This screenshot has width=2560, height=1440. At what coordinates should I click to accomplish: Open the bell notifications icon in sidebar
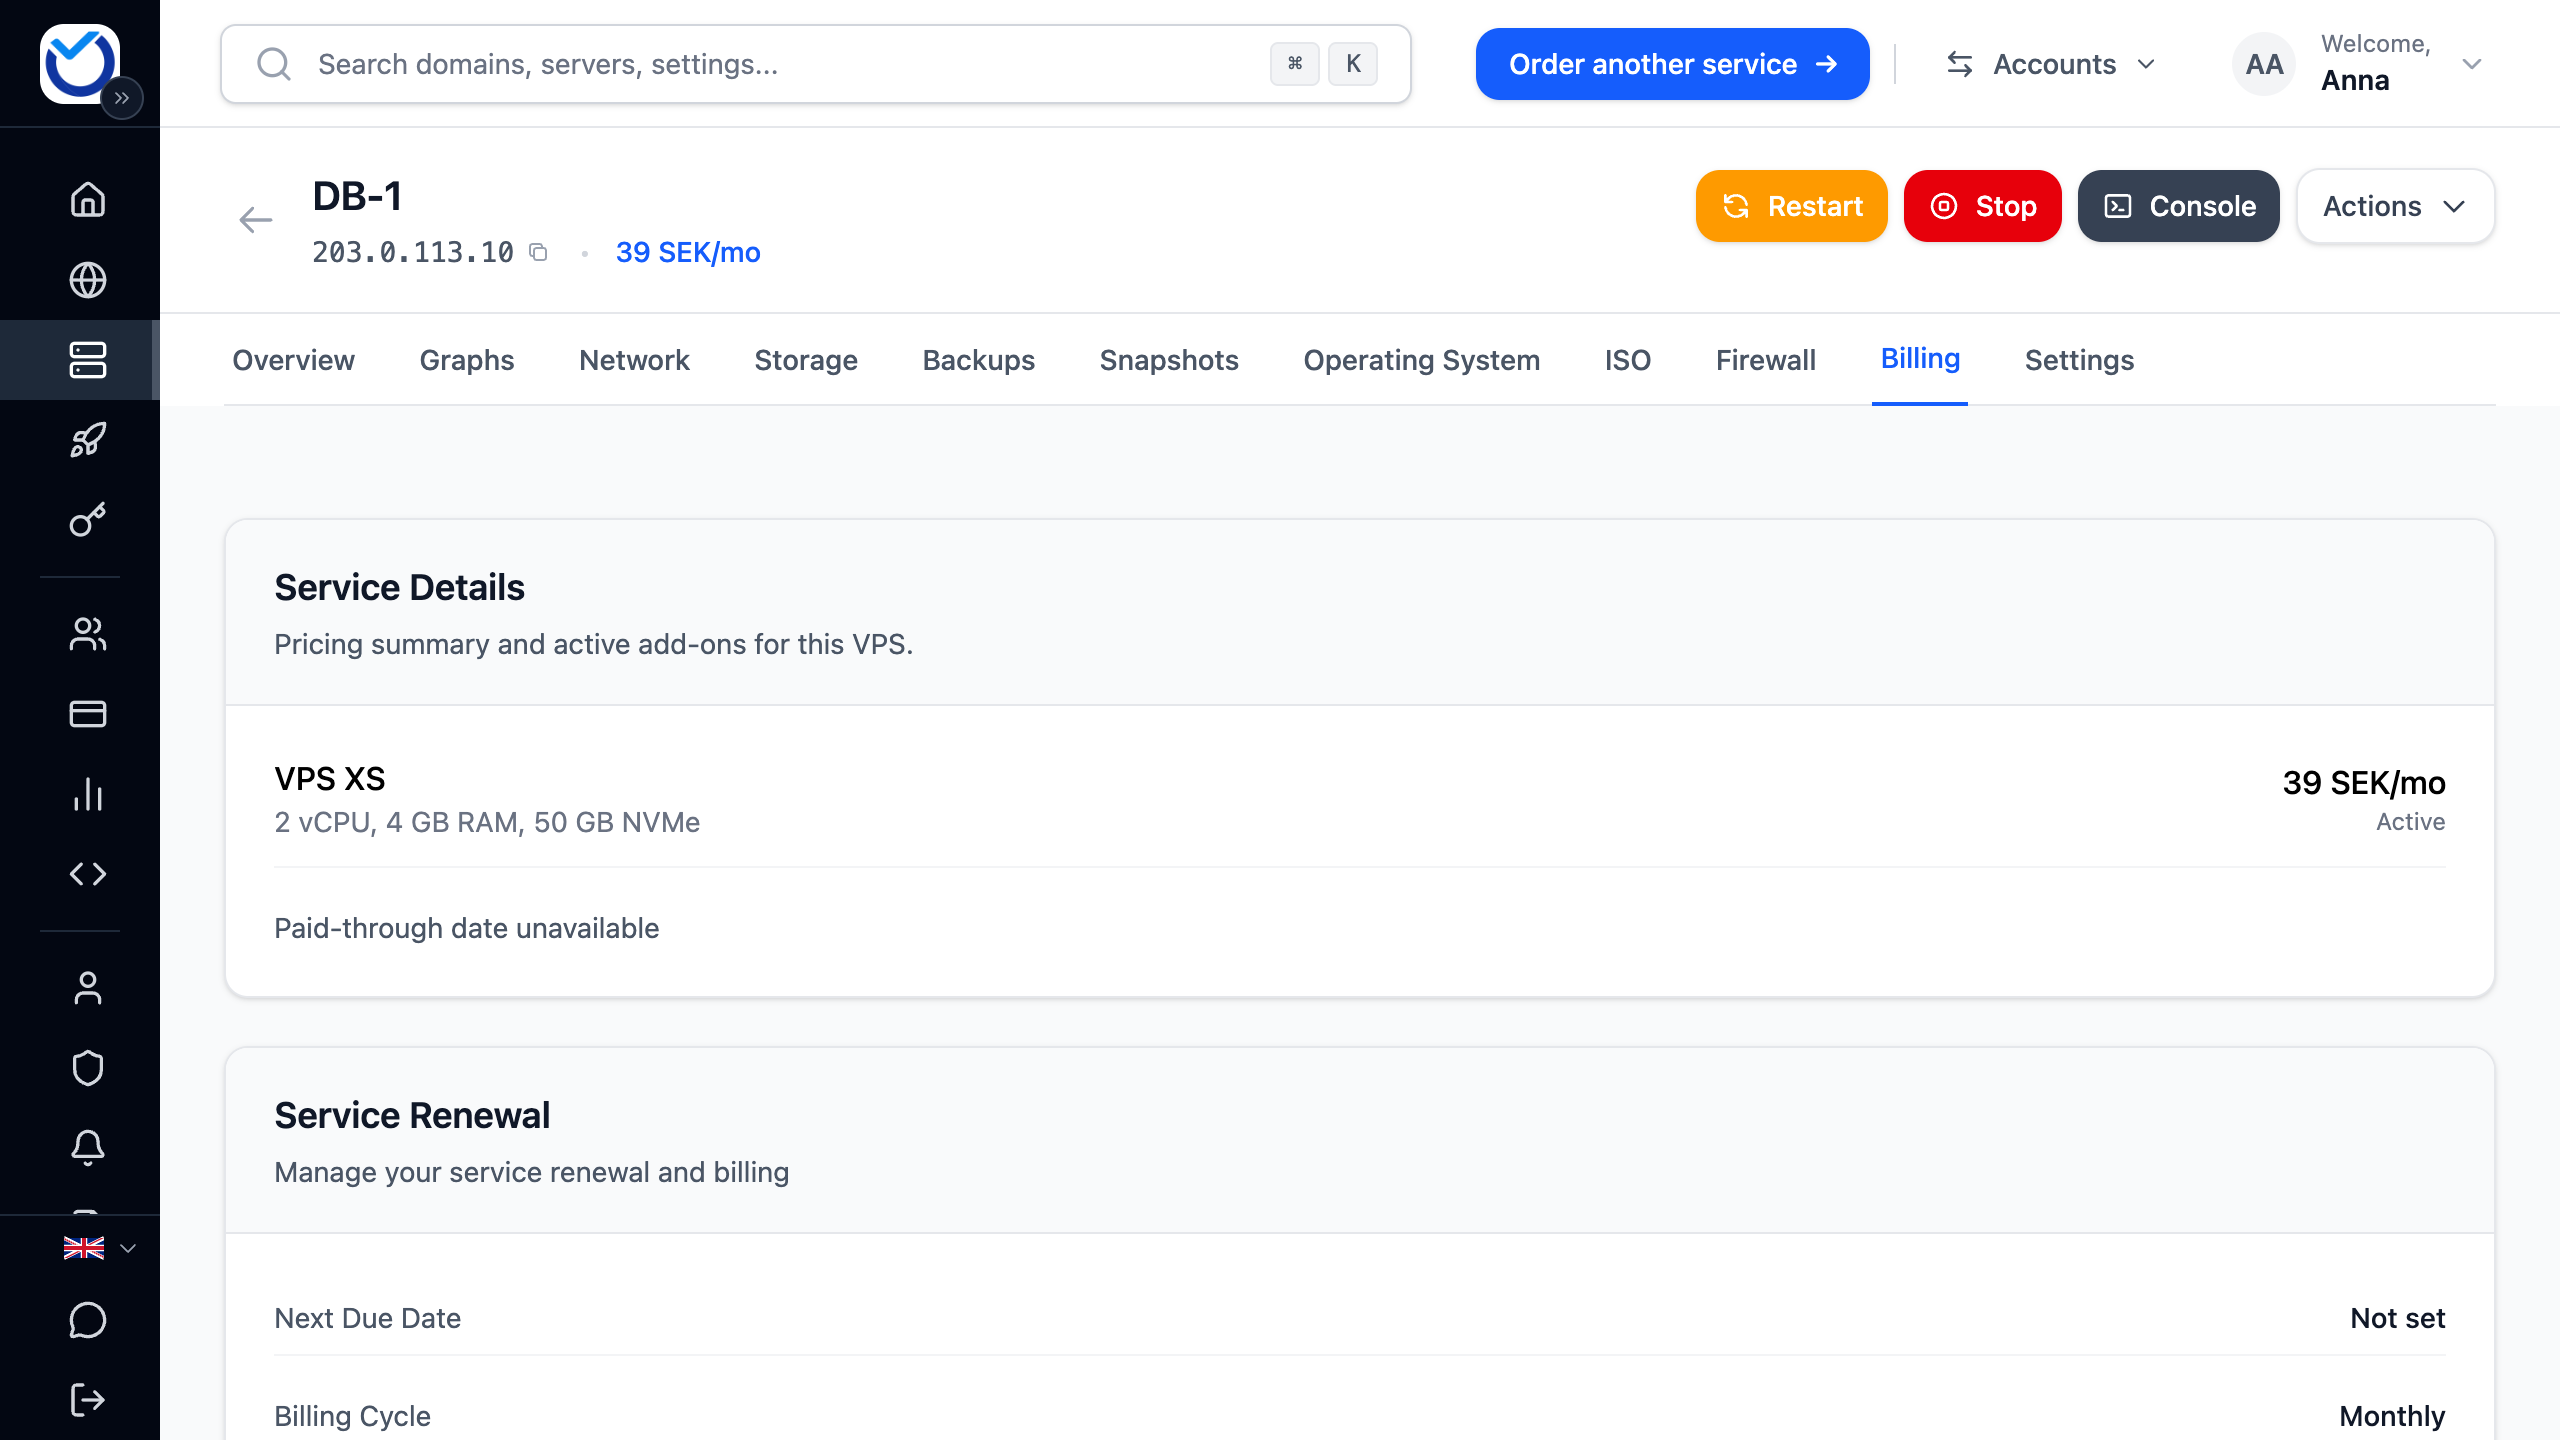88,1148
